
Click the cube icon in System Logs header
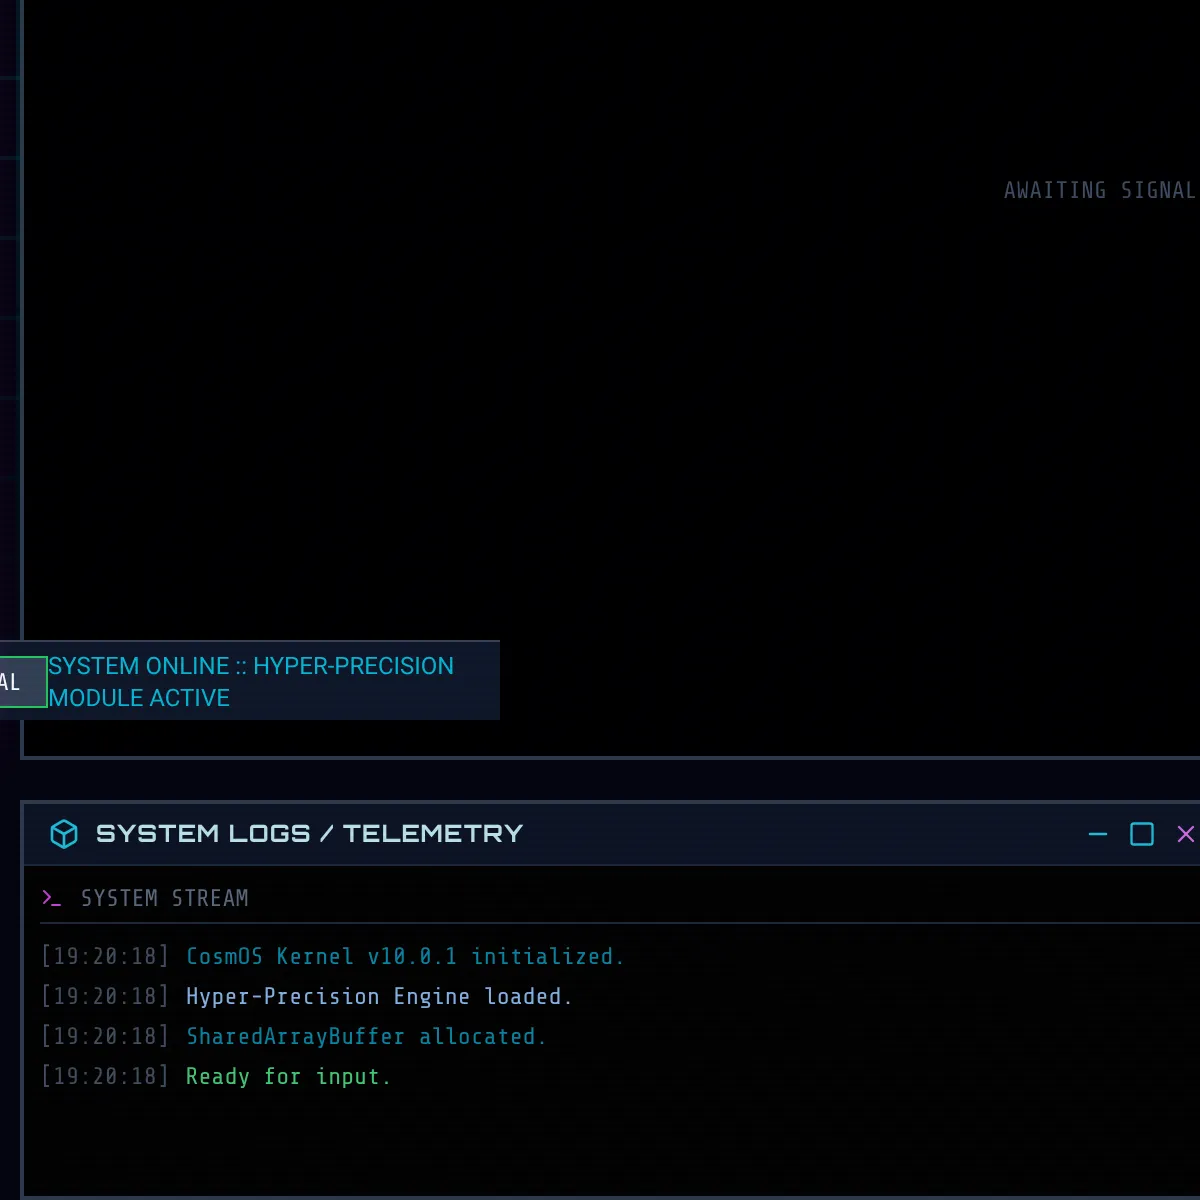click(64, 834)
